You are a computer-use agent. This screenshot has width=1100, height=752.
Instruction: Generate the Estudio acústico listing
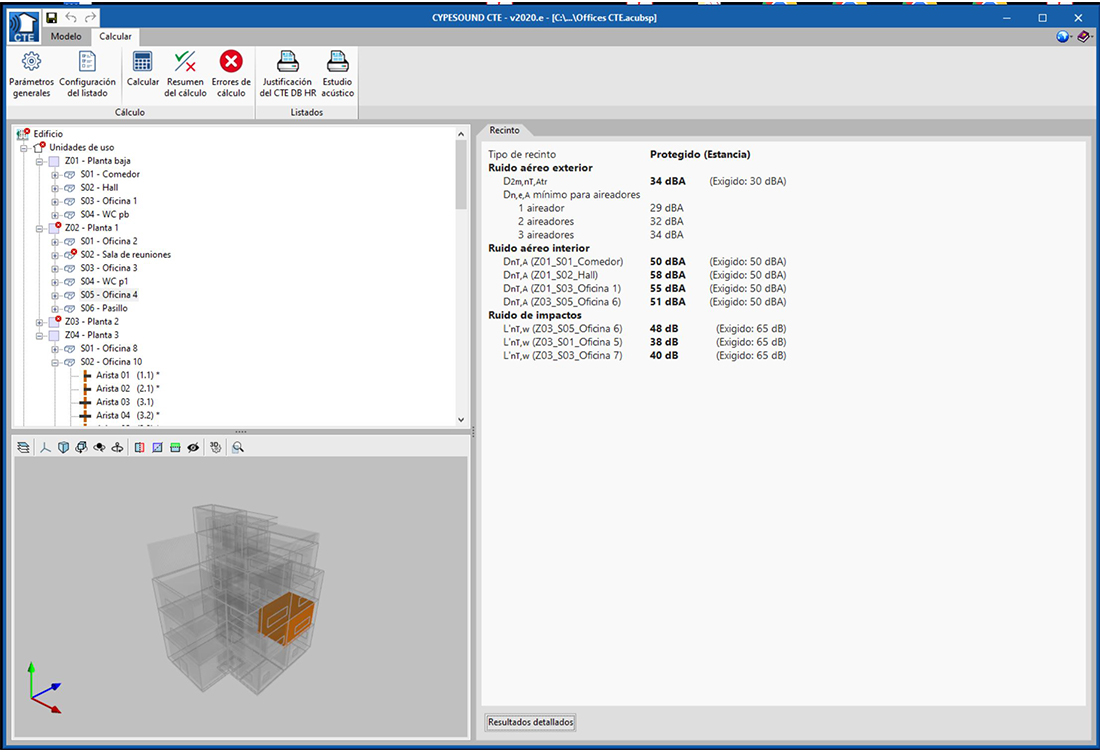pos(337,74)
